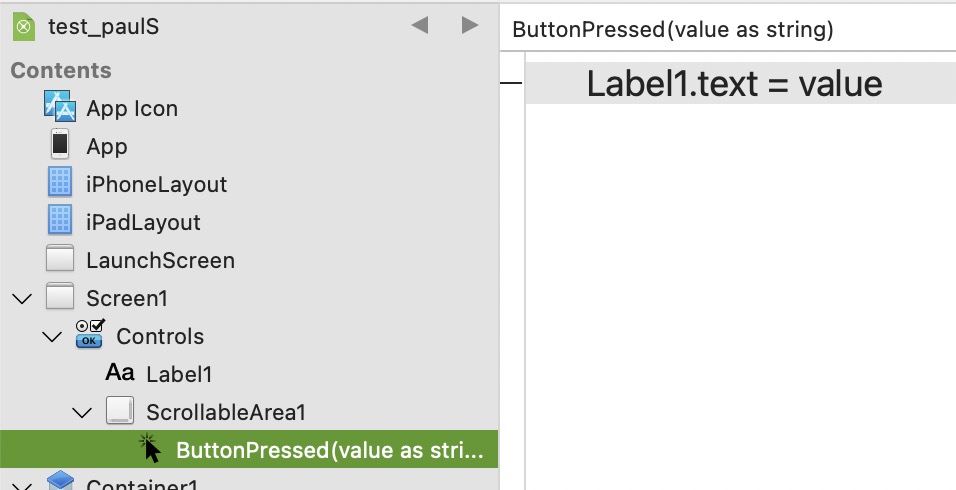The image size is (956, 490).
Task: Click the Screen1 window icon
Action: [x=60, y=298]
